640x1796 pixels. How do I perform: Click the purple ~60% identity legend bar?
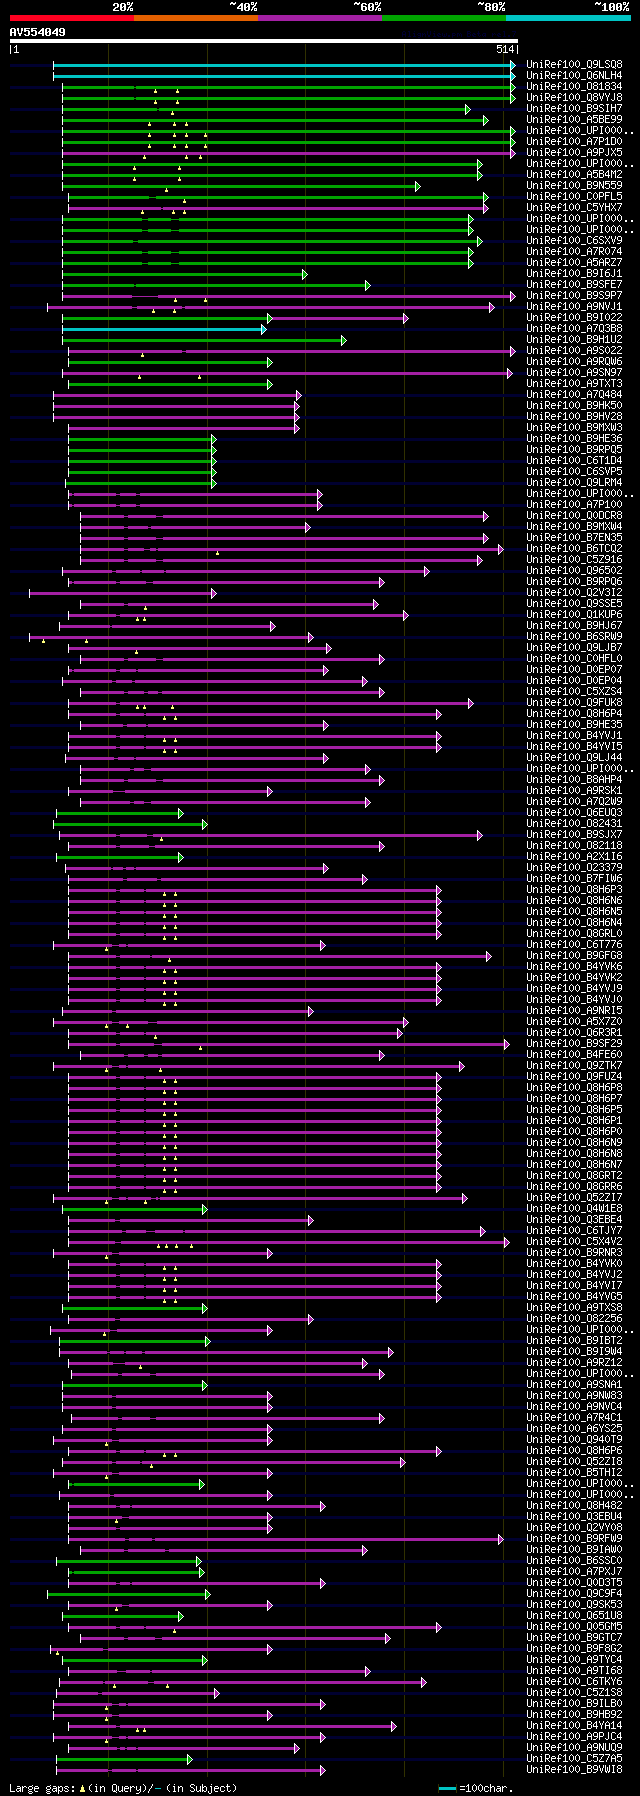tap(319, 18)
